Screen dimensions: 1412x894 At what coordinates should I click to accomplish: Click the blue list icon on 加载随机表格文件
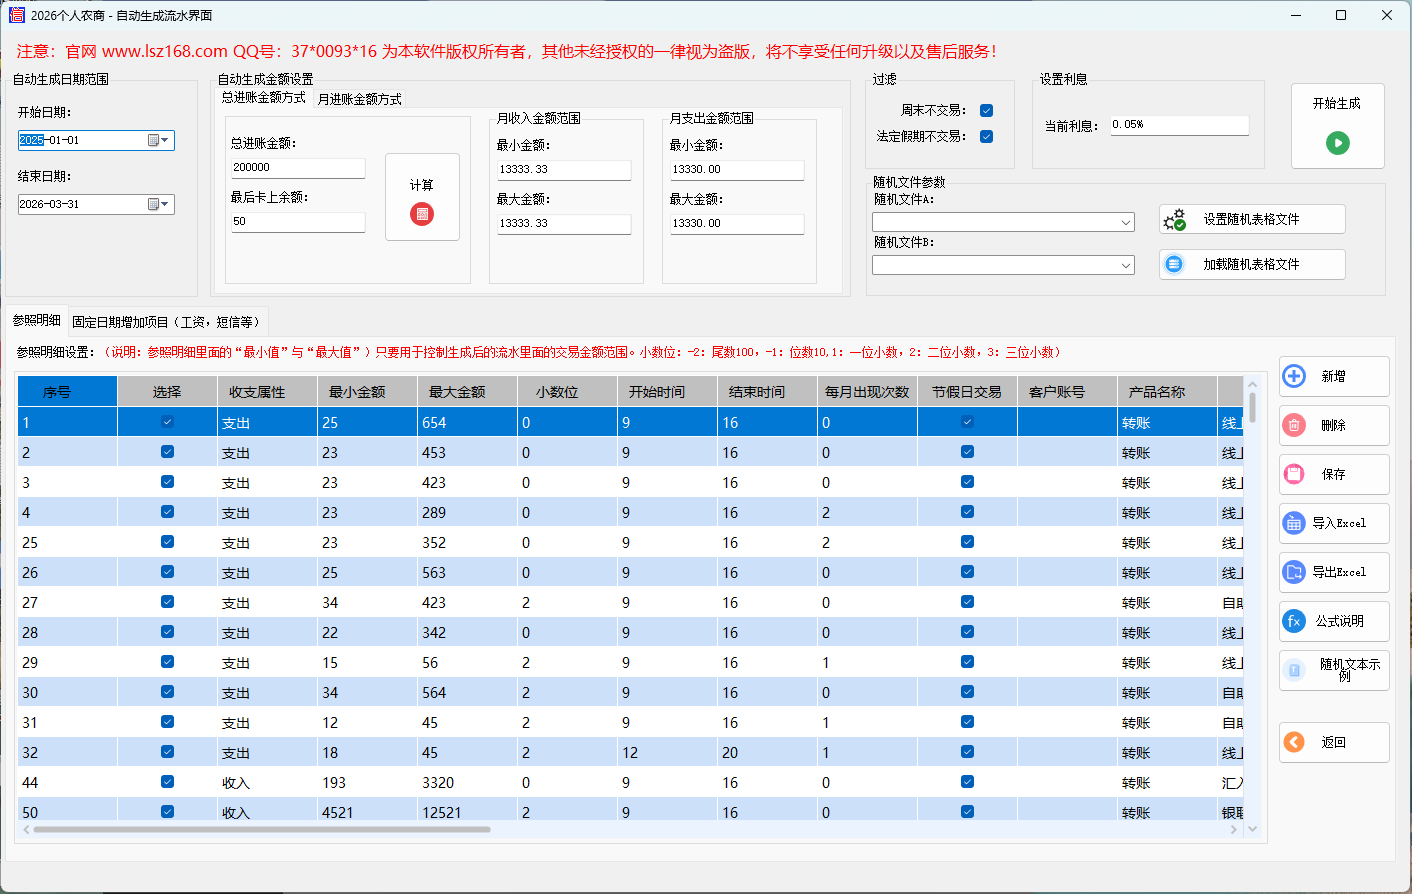click(x=1173, y=264)
